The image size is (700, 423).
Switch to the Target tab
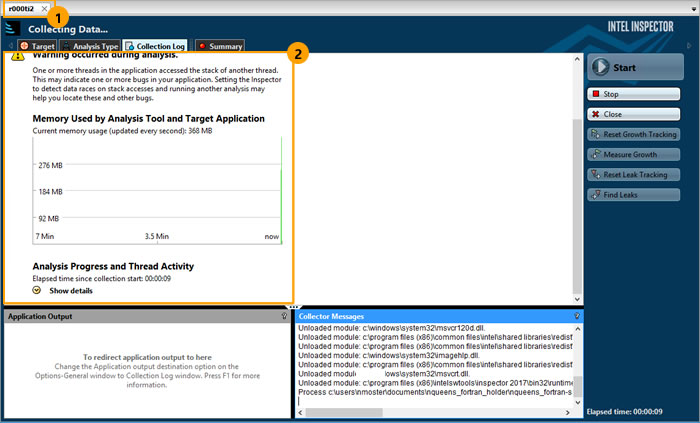coord(37,46)
